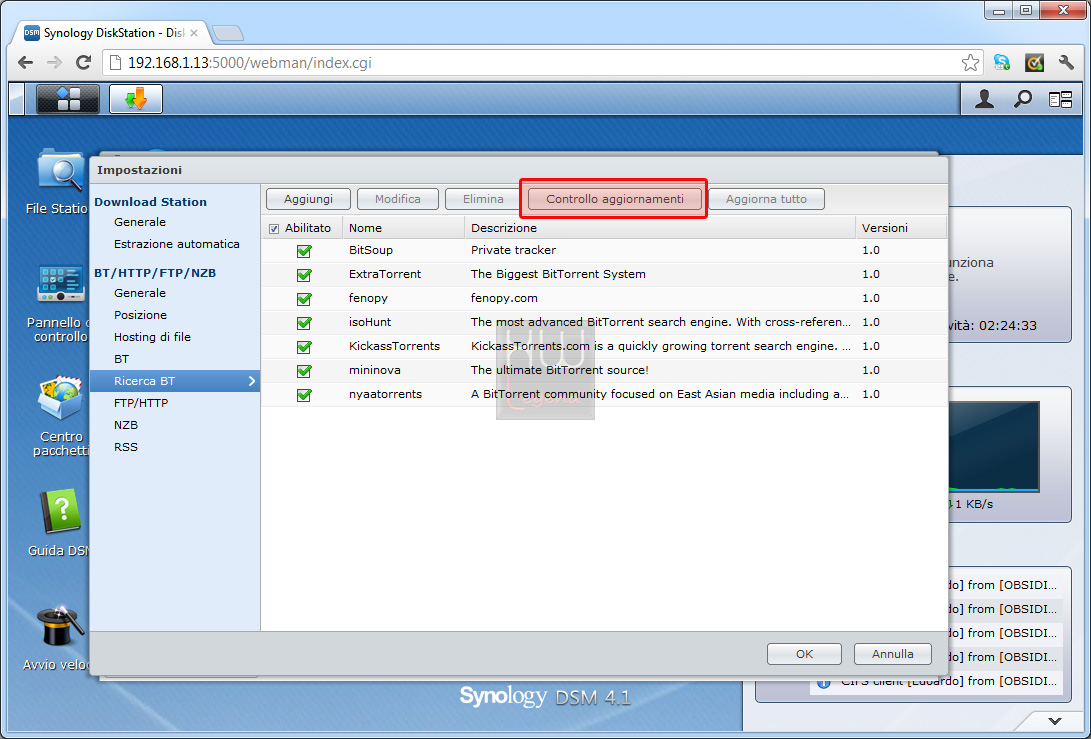Cancel with the Annulla button
The width and height of the screenshot is (1091, 739).
[x=893, y=654]
